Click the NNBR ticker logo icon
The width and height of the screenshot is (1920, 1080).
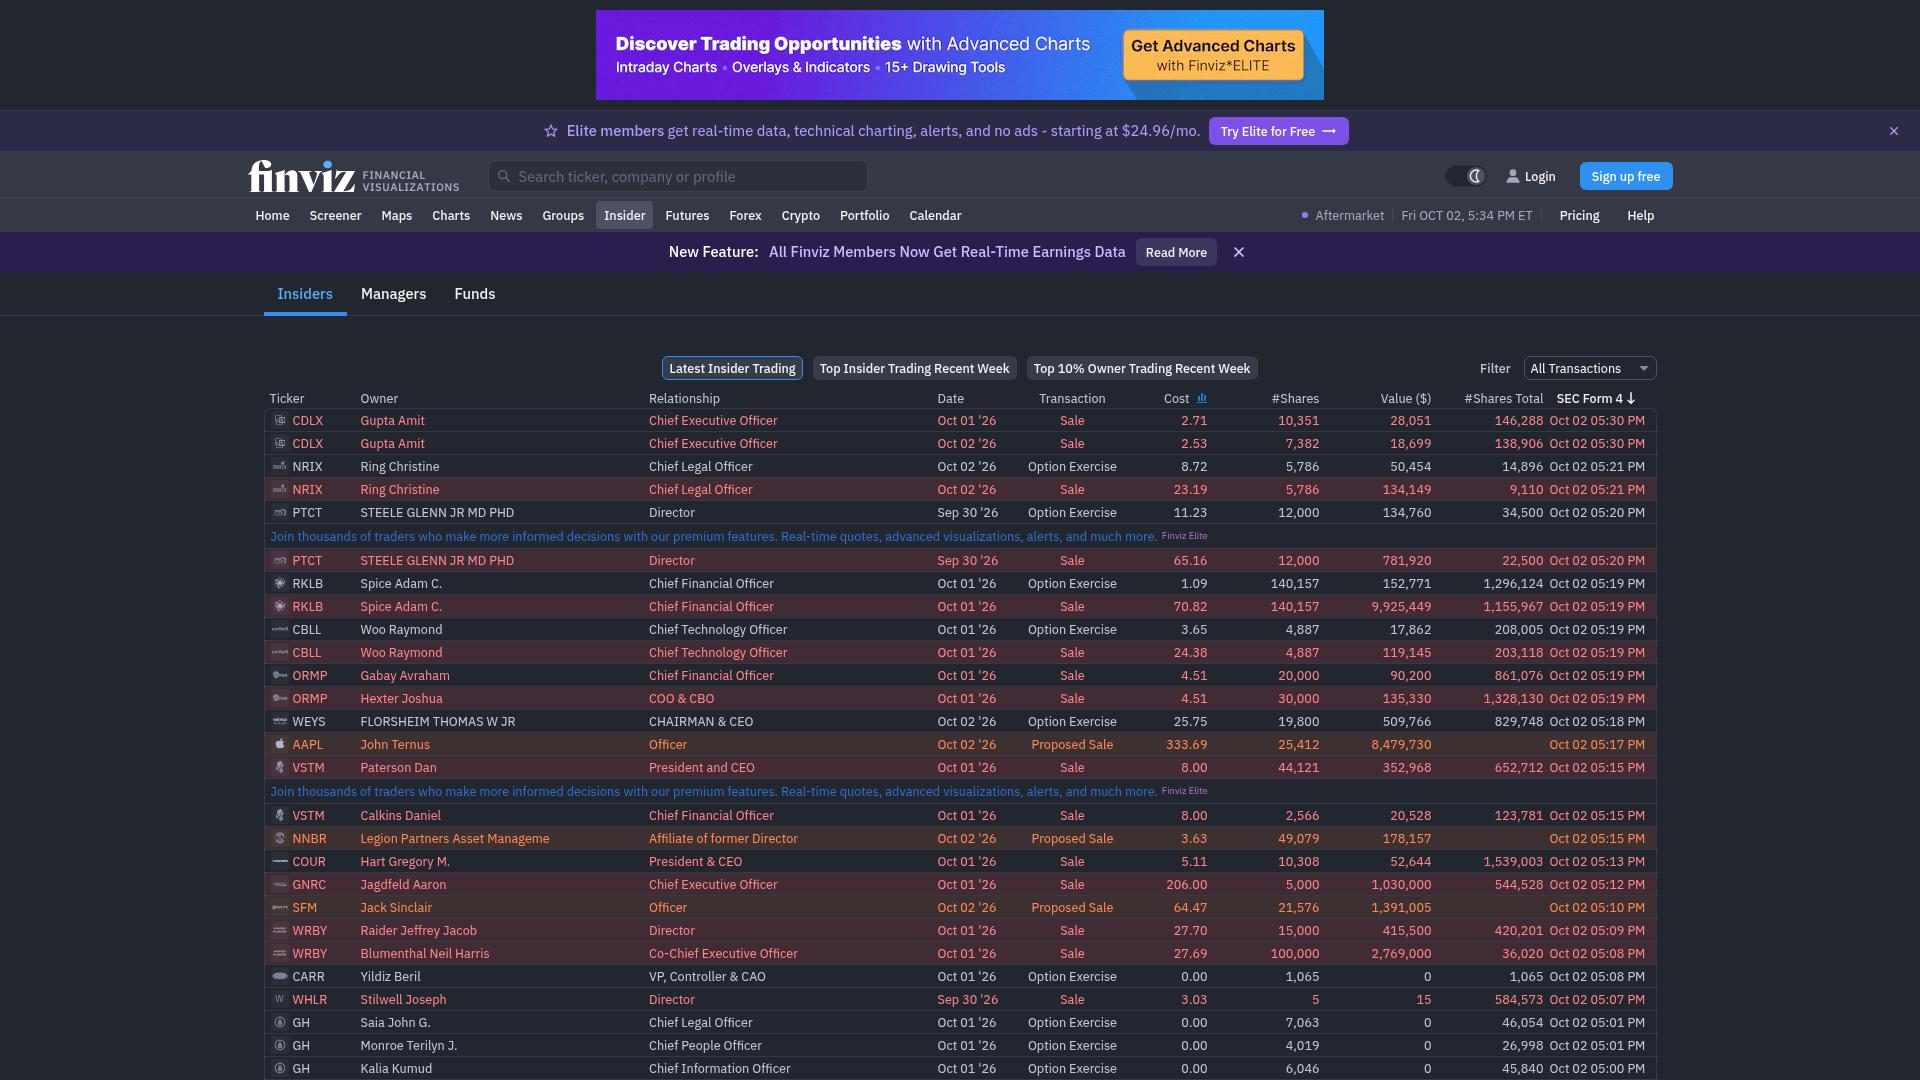click(280, 838)
